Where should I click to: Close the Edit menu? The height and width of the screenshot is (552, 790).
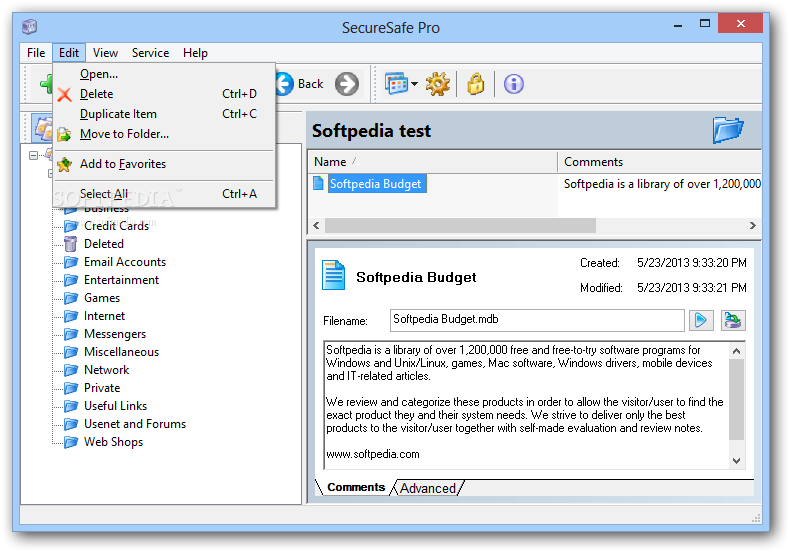coord(69,53)
